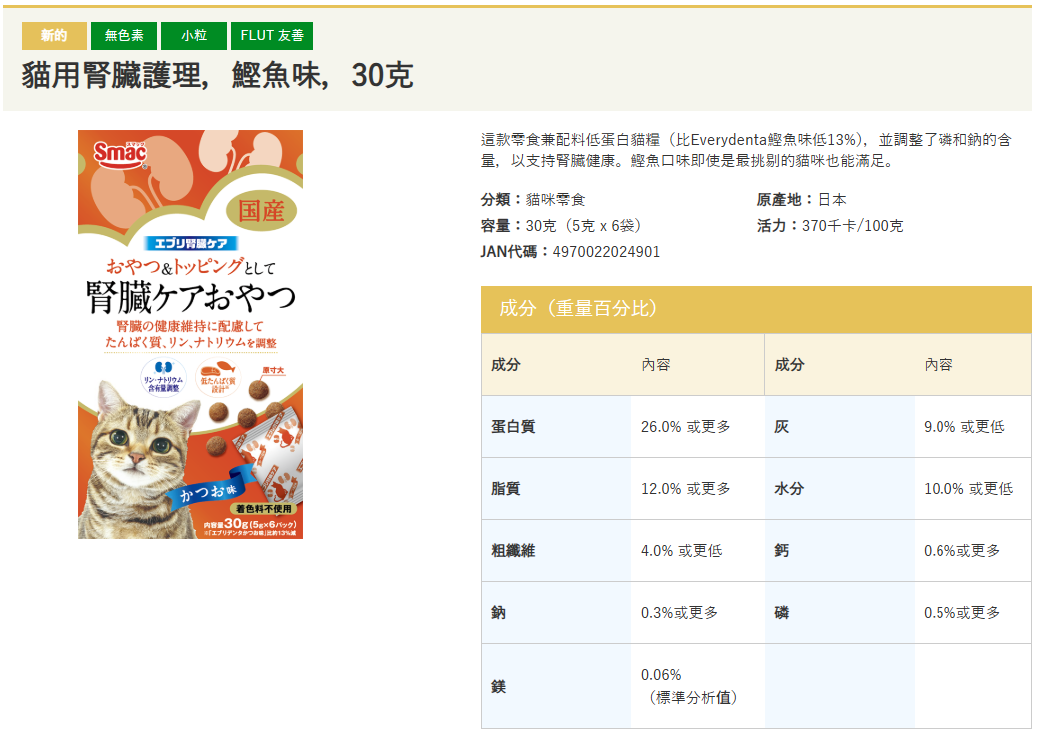1038x738 pixels.
Task: Click the product title 貓用腎臟護理，鰹魚味，30克
Action: [x=217, y=76]
